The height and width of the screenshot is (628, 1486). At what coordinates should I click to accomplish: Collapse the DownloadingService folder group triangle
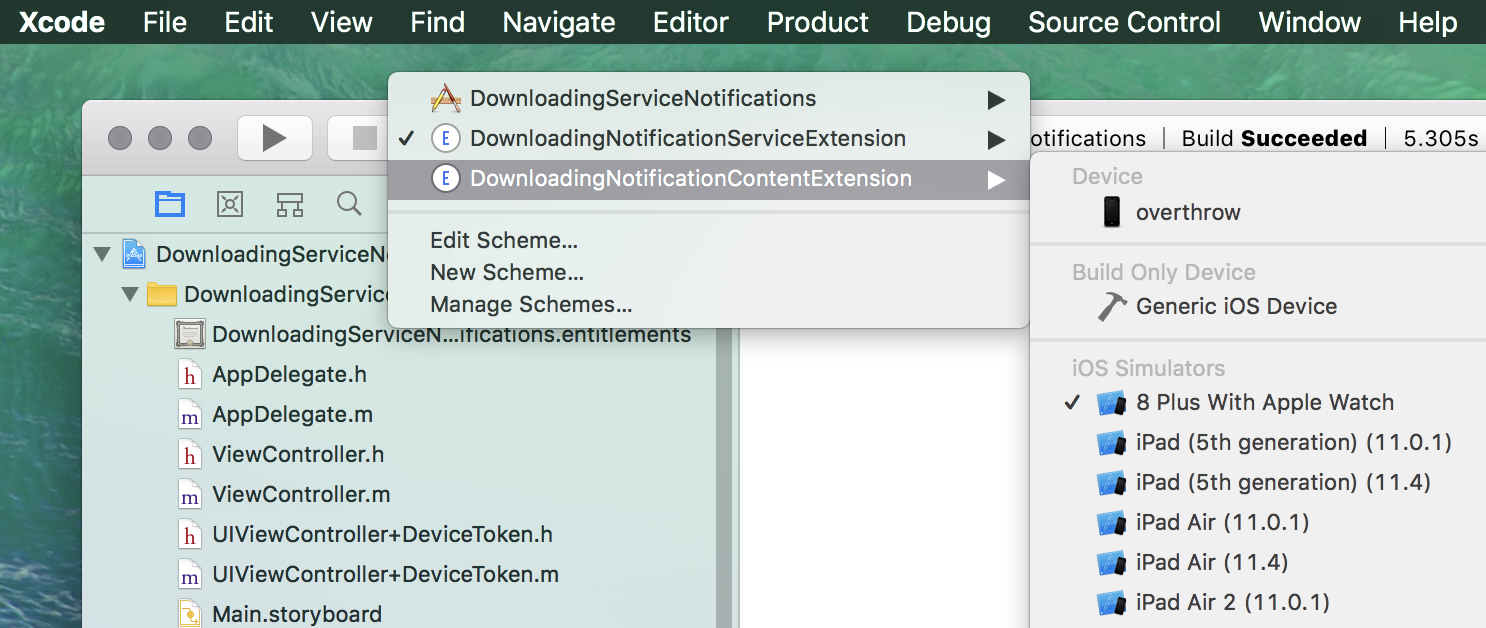point(130,294)
